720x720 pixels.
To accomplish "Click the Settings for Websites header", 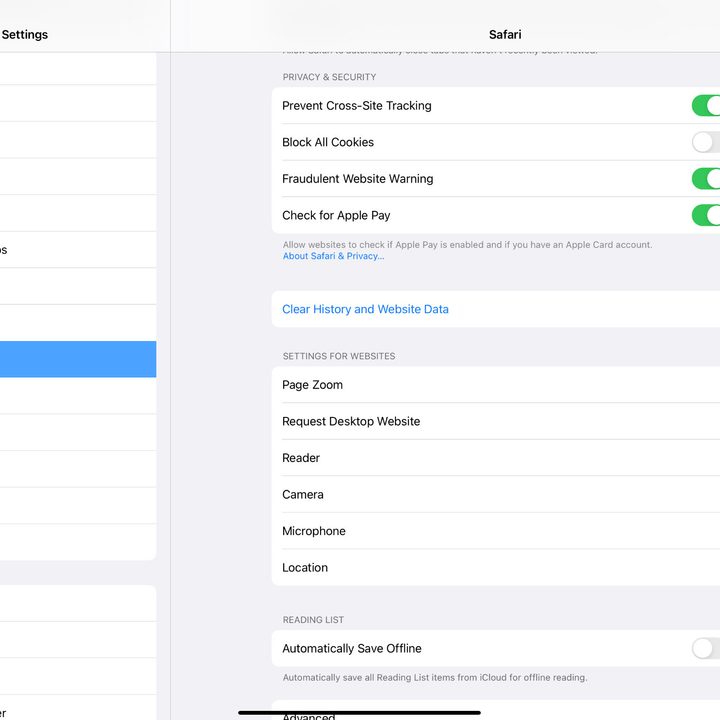I will click(339, 356).
